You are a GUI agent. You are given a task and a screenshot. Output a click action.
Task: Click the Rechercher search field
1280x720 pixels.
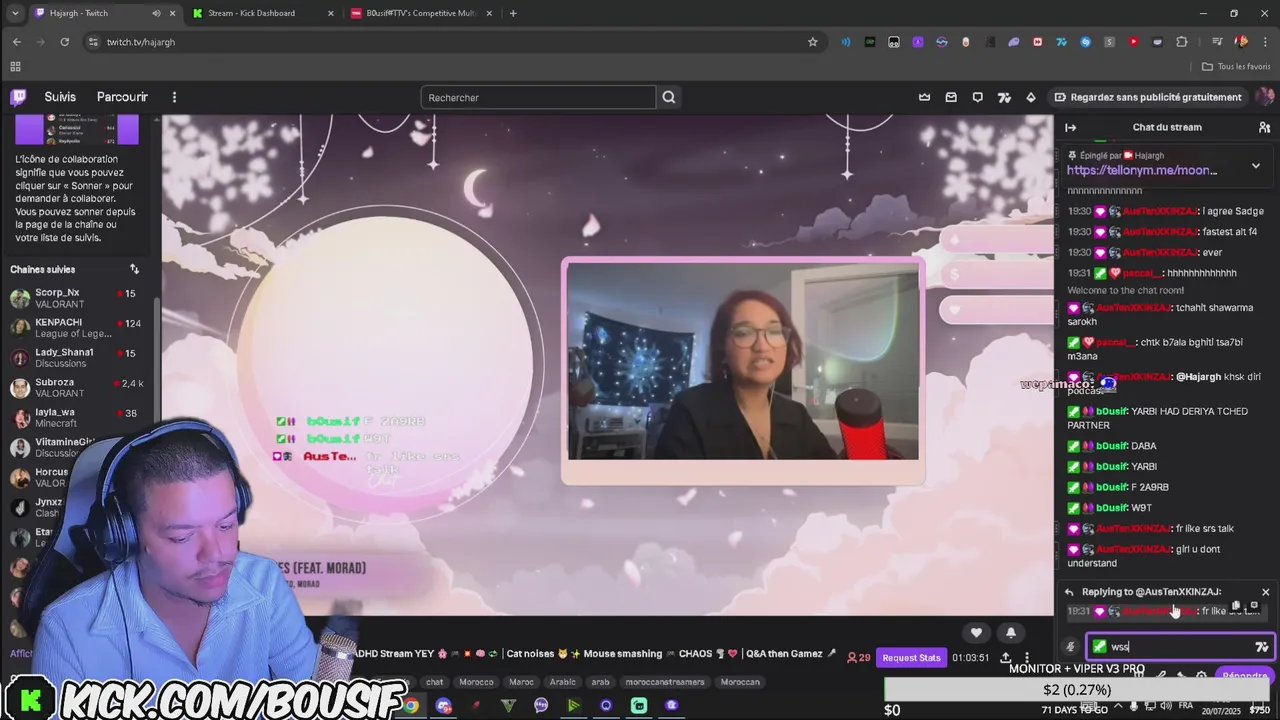pyautogui.click(x=538, y=97)
